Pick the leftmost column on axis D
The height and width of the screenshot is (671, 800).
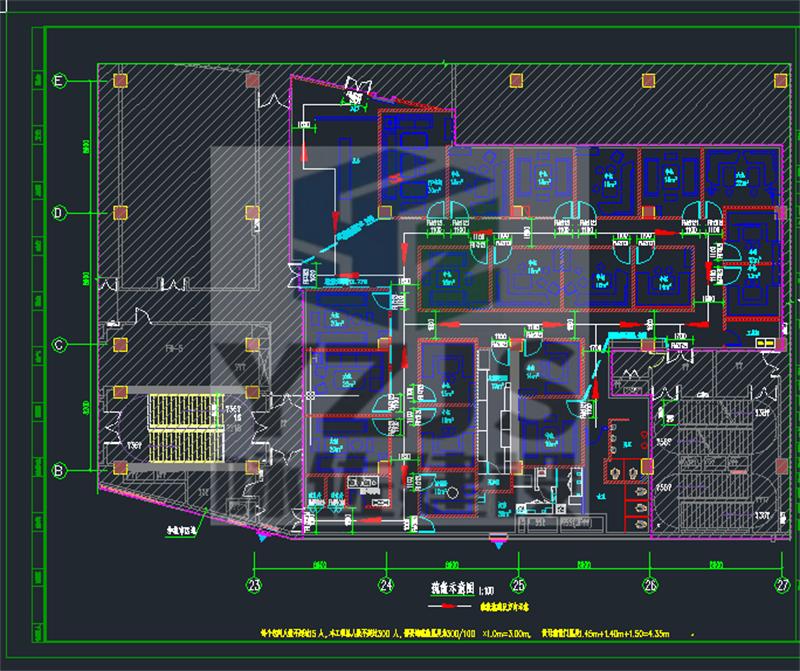(120, 212)
